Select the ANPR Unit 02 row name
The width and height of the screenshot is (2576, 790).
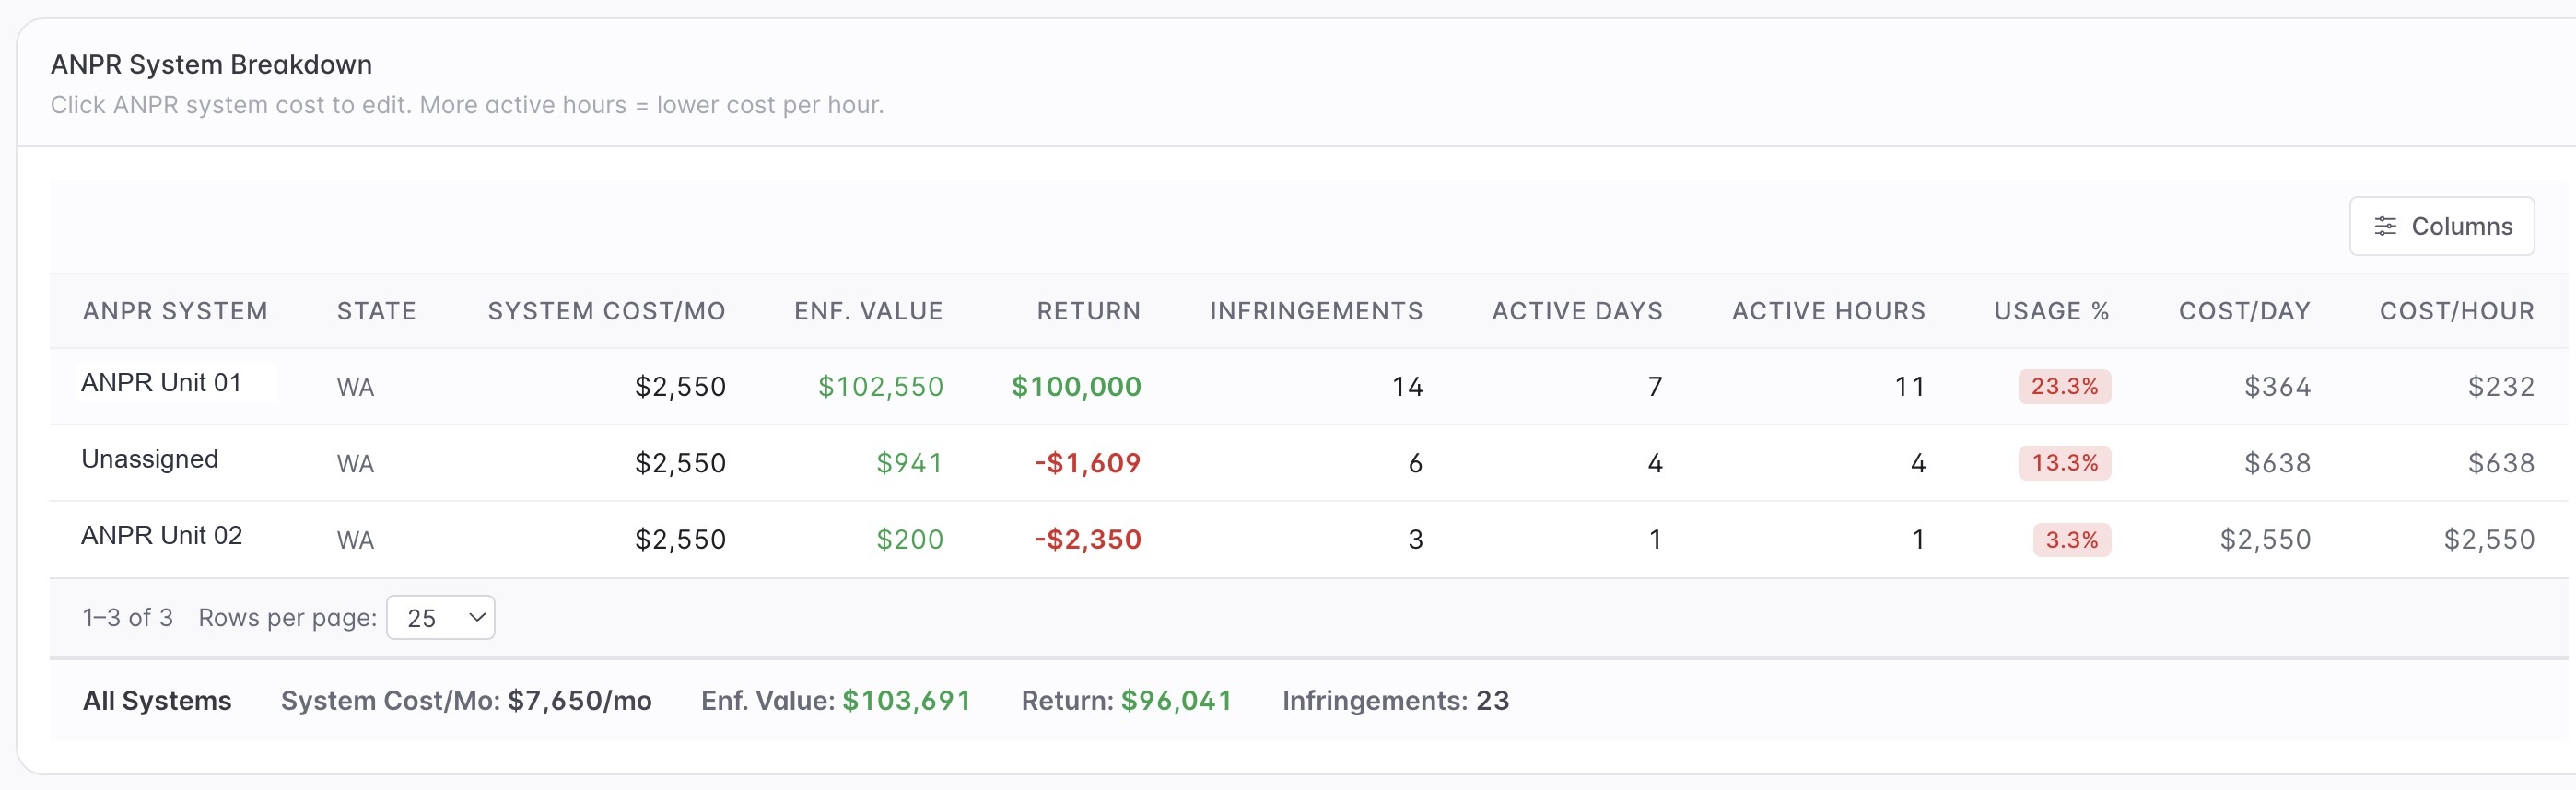[161, 536]
